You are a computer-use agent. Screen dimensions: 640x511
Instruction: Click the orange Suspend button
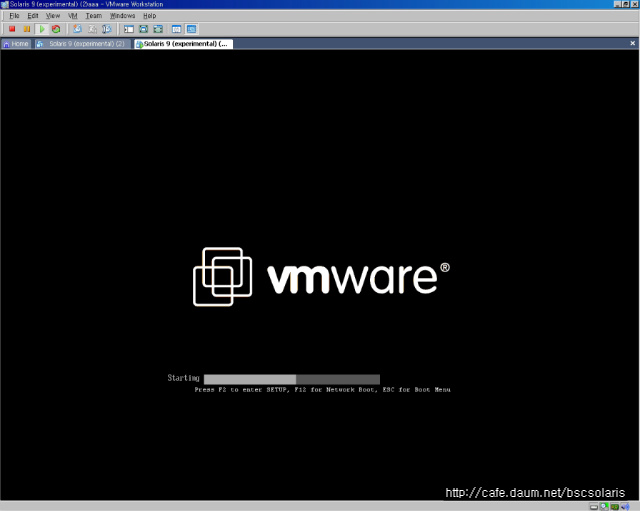coord(27,29)
